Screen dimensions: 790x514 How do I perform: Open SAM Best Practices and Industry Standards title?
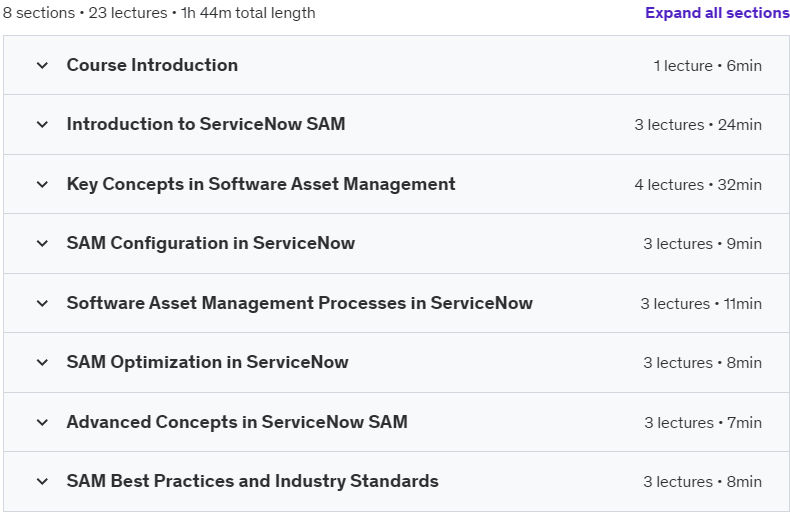coord(252,481)
